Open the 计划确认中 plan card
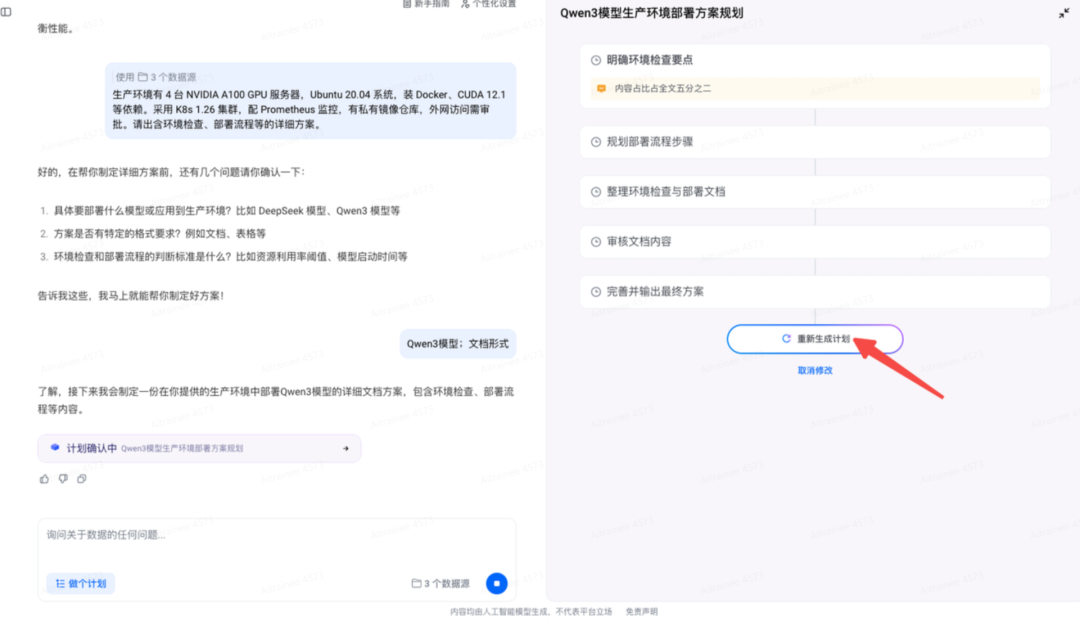The width and height of the screenshot is (1080, 621). tap(199, 448)
